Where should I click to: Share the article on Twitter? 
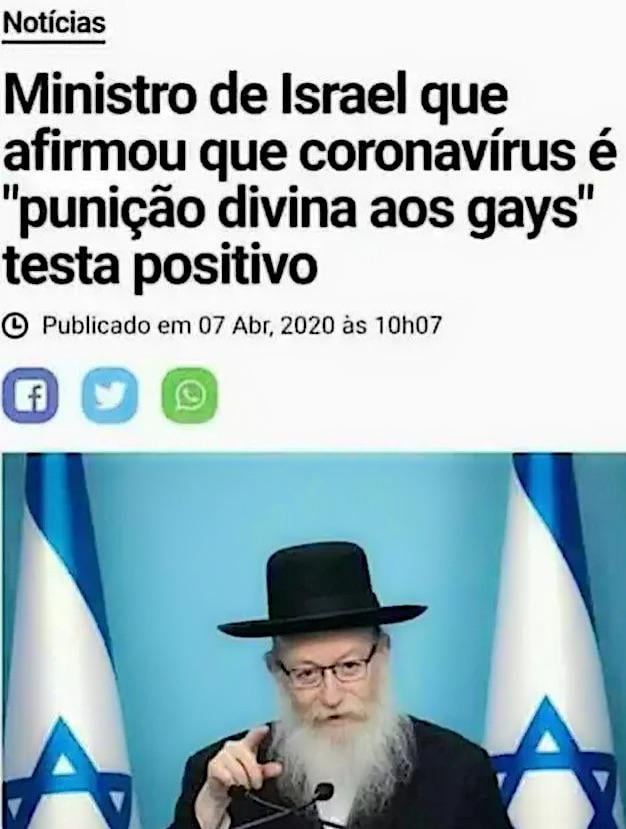point(110,395)
